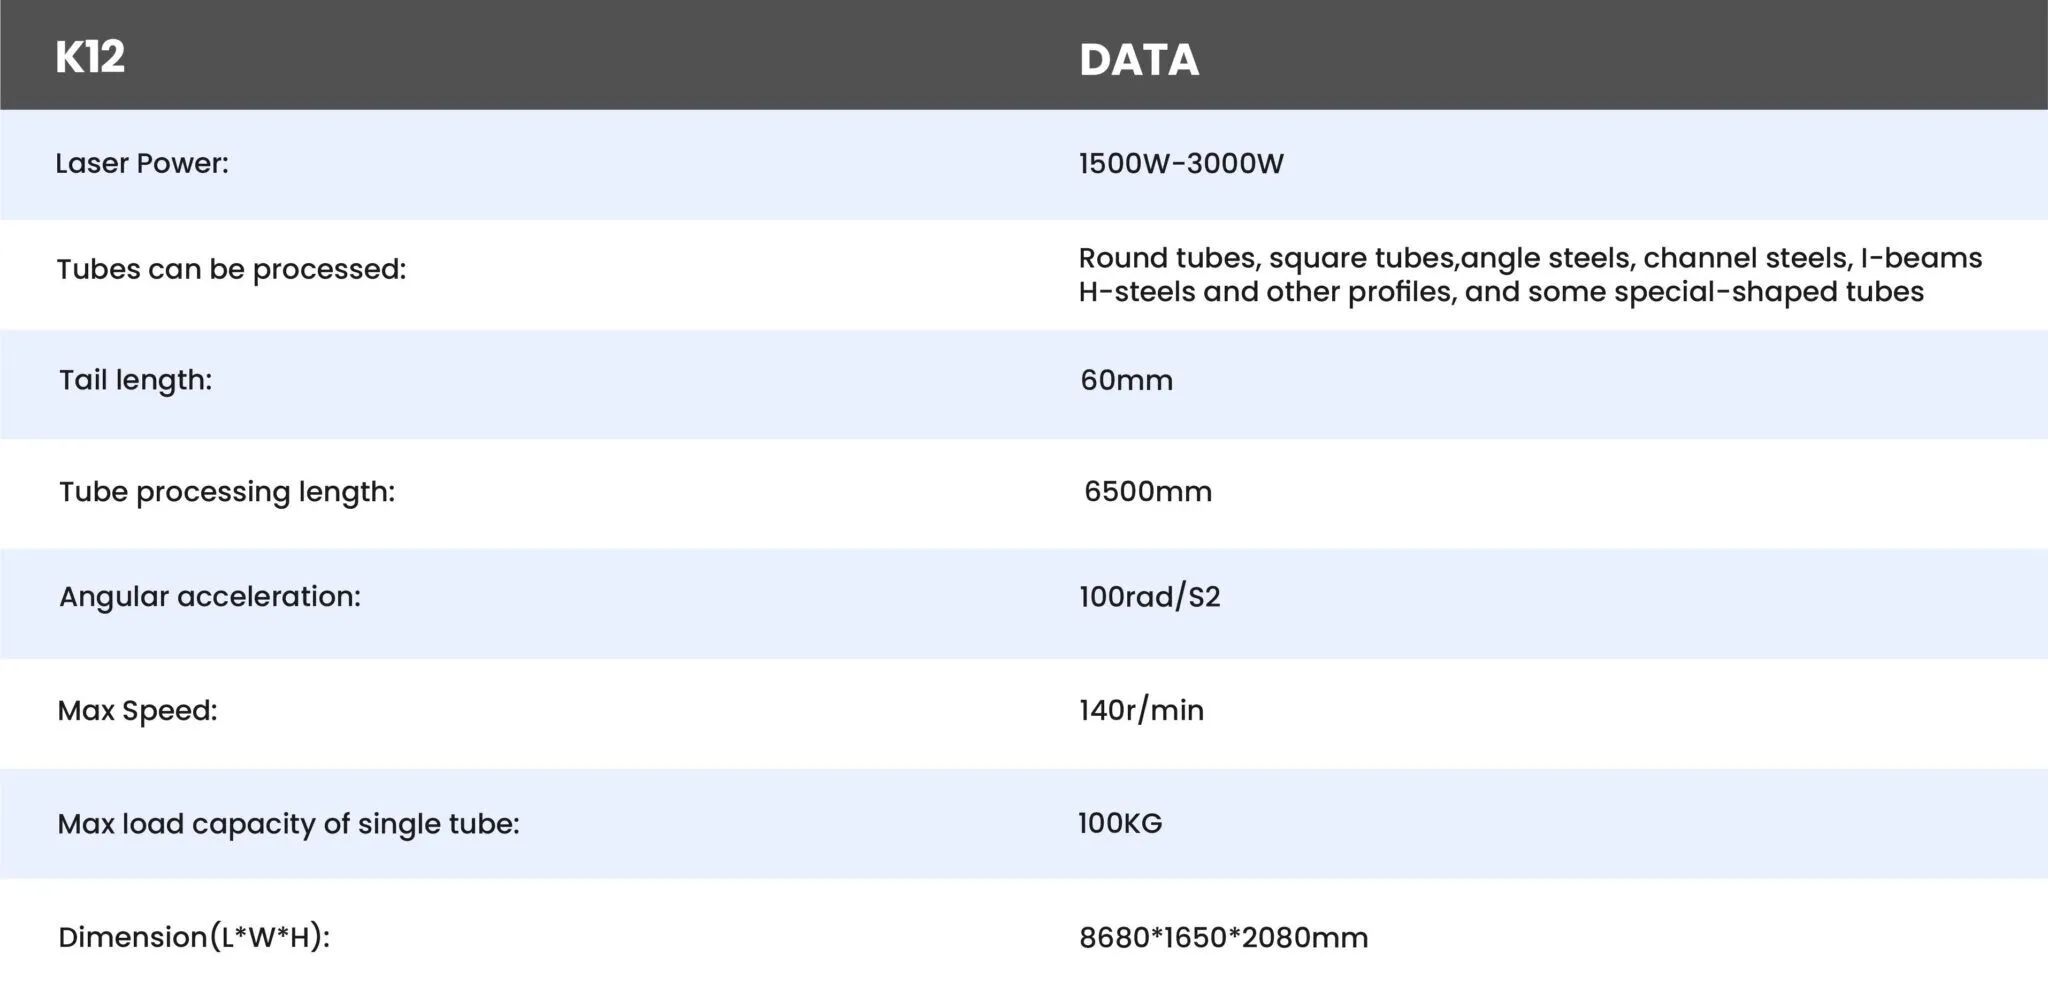The height and width of the screenshot is (987, 2048).
Task: Select Max load capacity of single tube
Action: click(288, 824)
